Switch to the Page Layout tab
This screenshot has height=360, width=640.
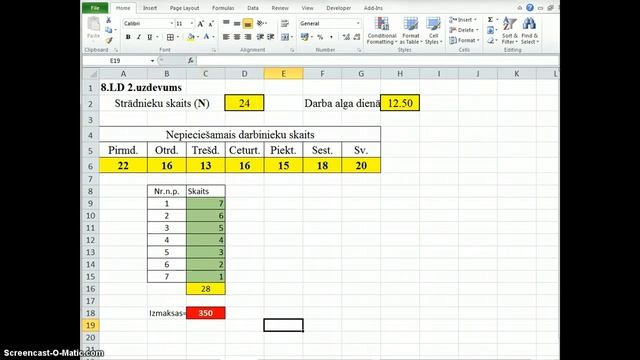[184, 8]
